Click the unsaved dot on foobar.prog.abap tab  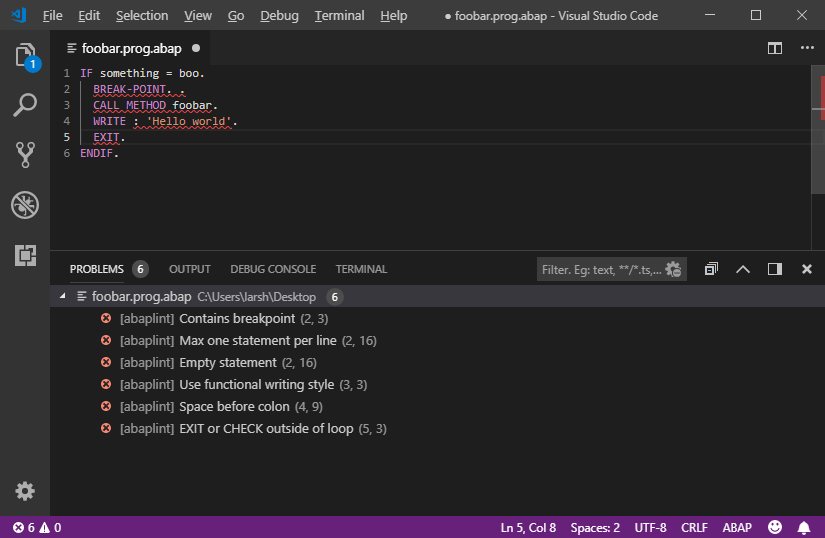(196, 48)
